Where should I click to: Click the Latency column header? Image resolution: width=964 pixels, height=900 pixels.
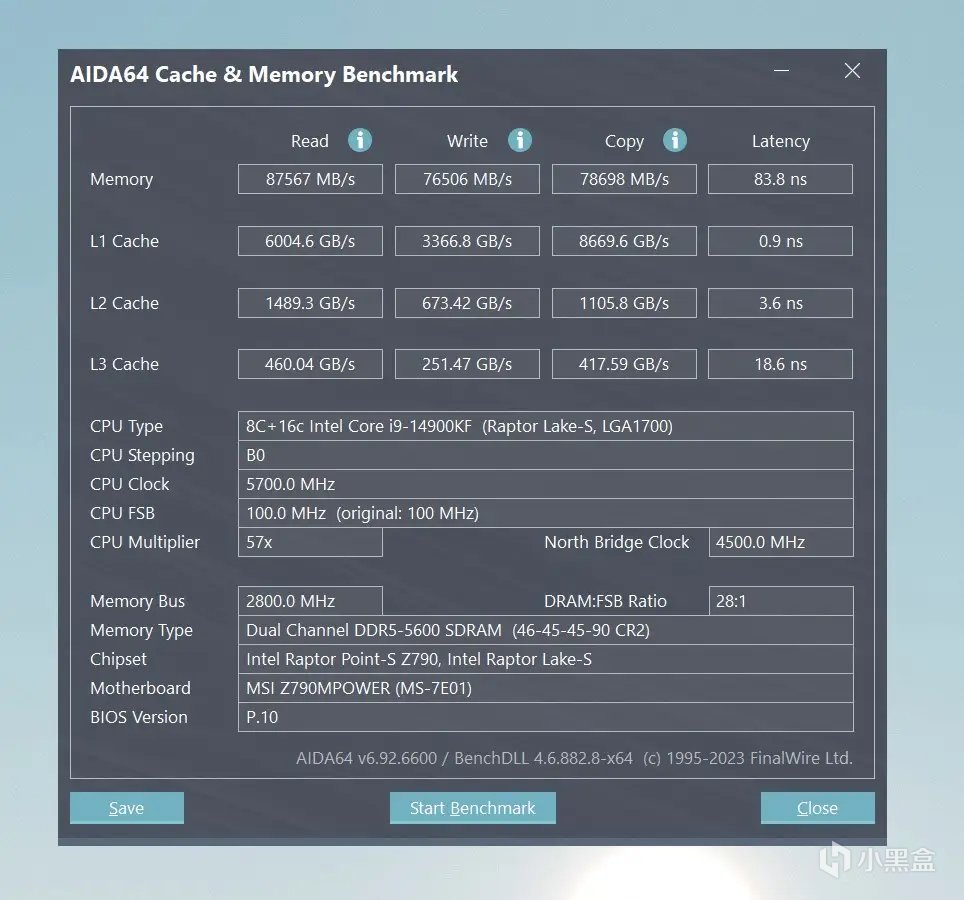(x=781, y=141)
